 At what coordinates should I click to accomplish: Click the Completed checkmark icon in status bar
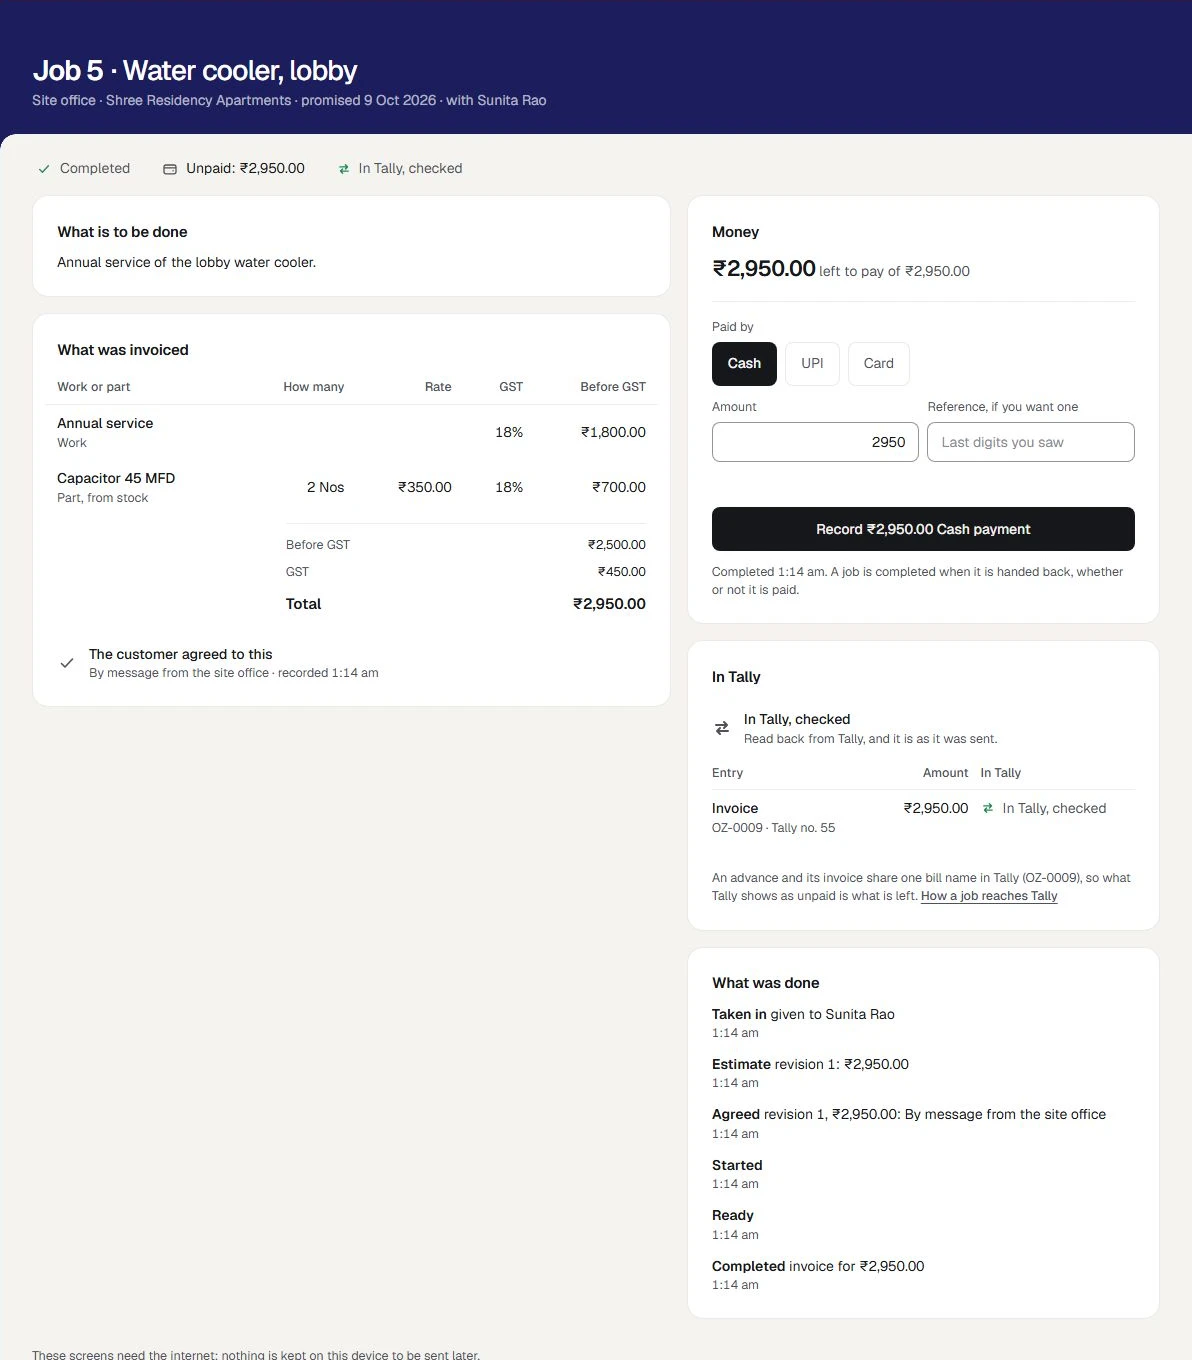coord(44,169)
